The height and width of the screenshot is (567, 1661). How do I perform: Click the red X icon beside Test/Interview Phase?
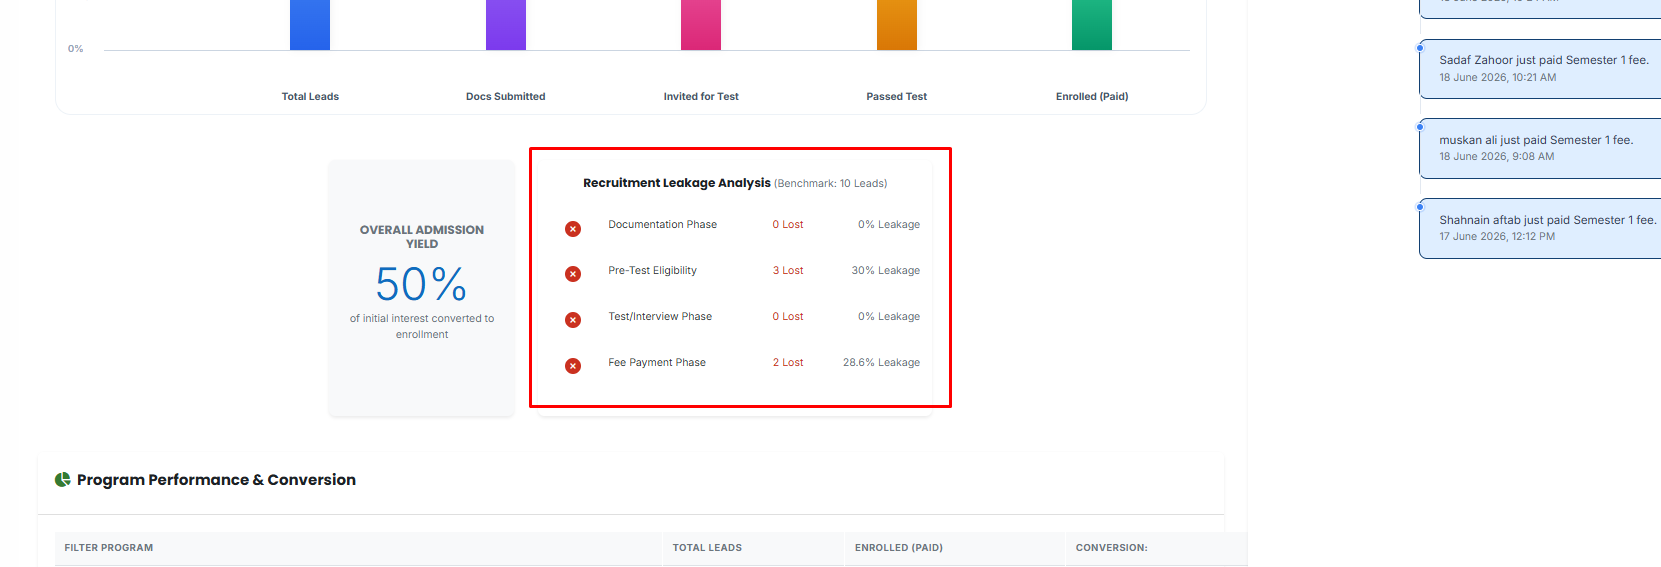[x=573, y=320]
